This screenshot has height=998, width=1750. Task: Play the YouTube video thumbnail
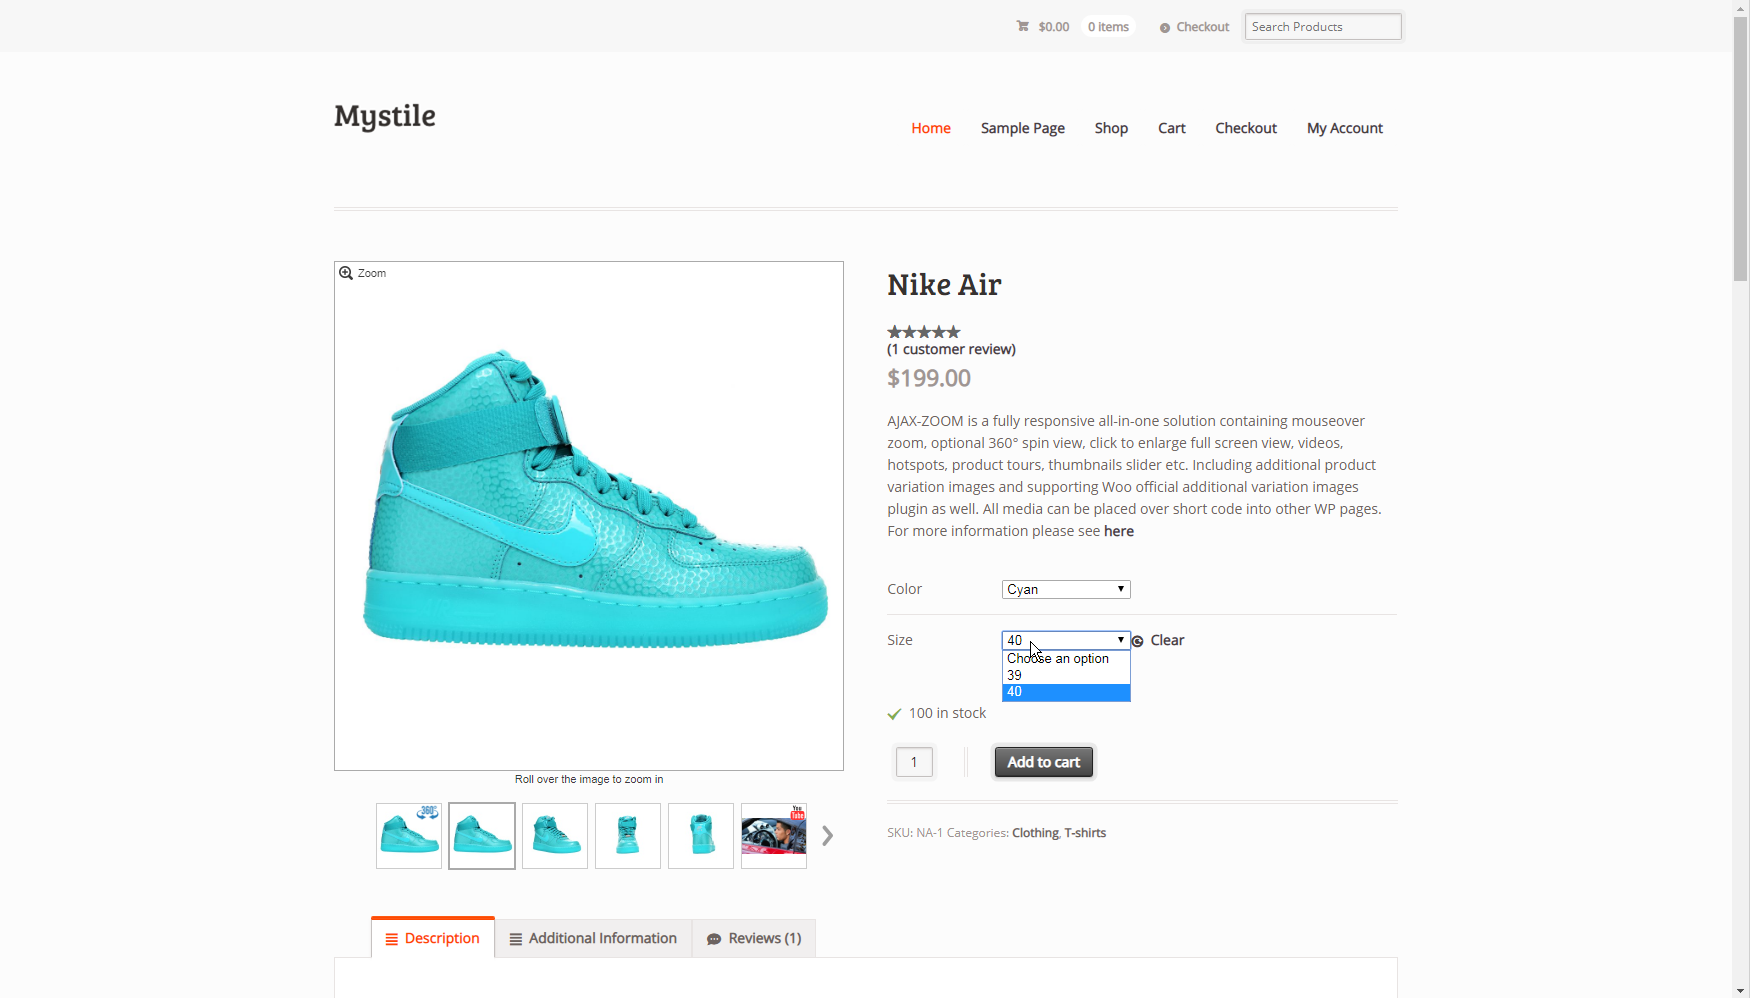pyautogui.click(x=774, y=836)
